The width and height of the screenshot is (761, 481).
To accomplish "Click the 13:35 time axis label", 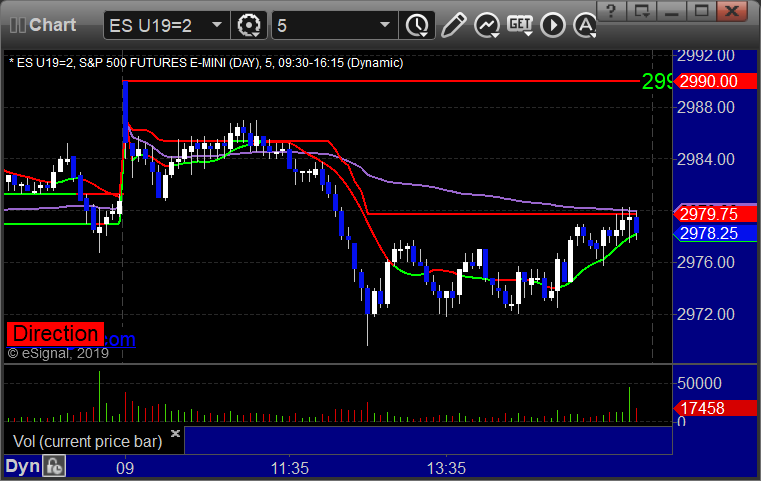I will pyautogui.click(x=447, y=468).
